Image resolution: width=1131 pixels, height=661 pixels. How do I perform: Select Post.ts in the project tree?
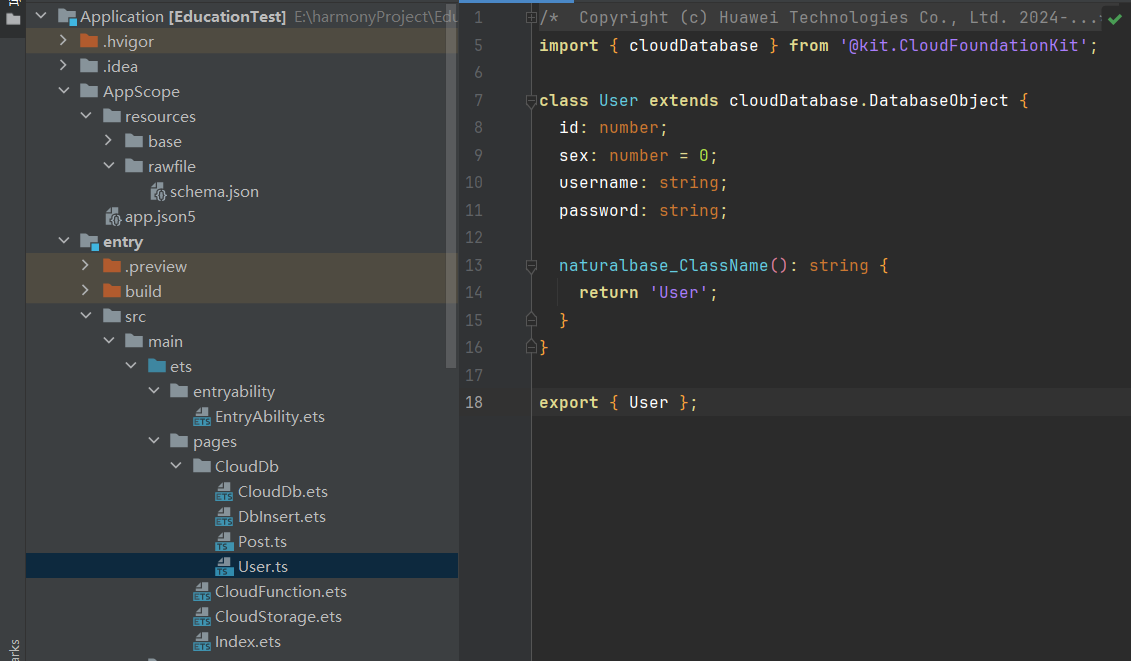263,541
